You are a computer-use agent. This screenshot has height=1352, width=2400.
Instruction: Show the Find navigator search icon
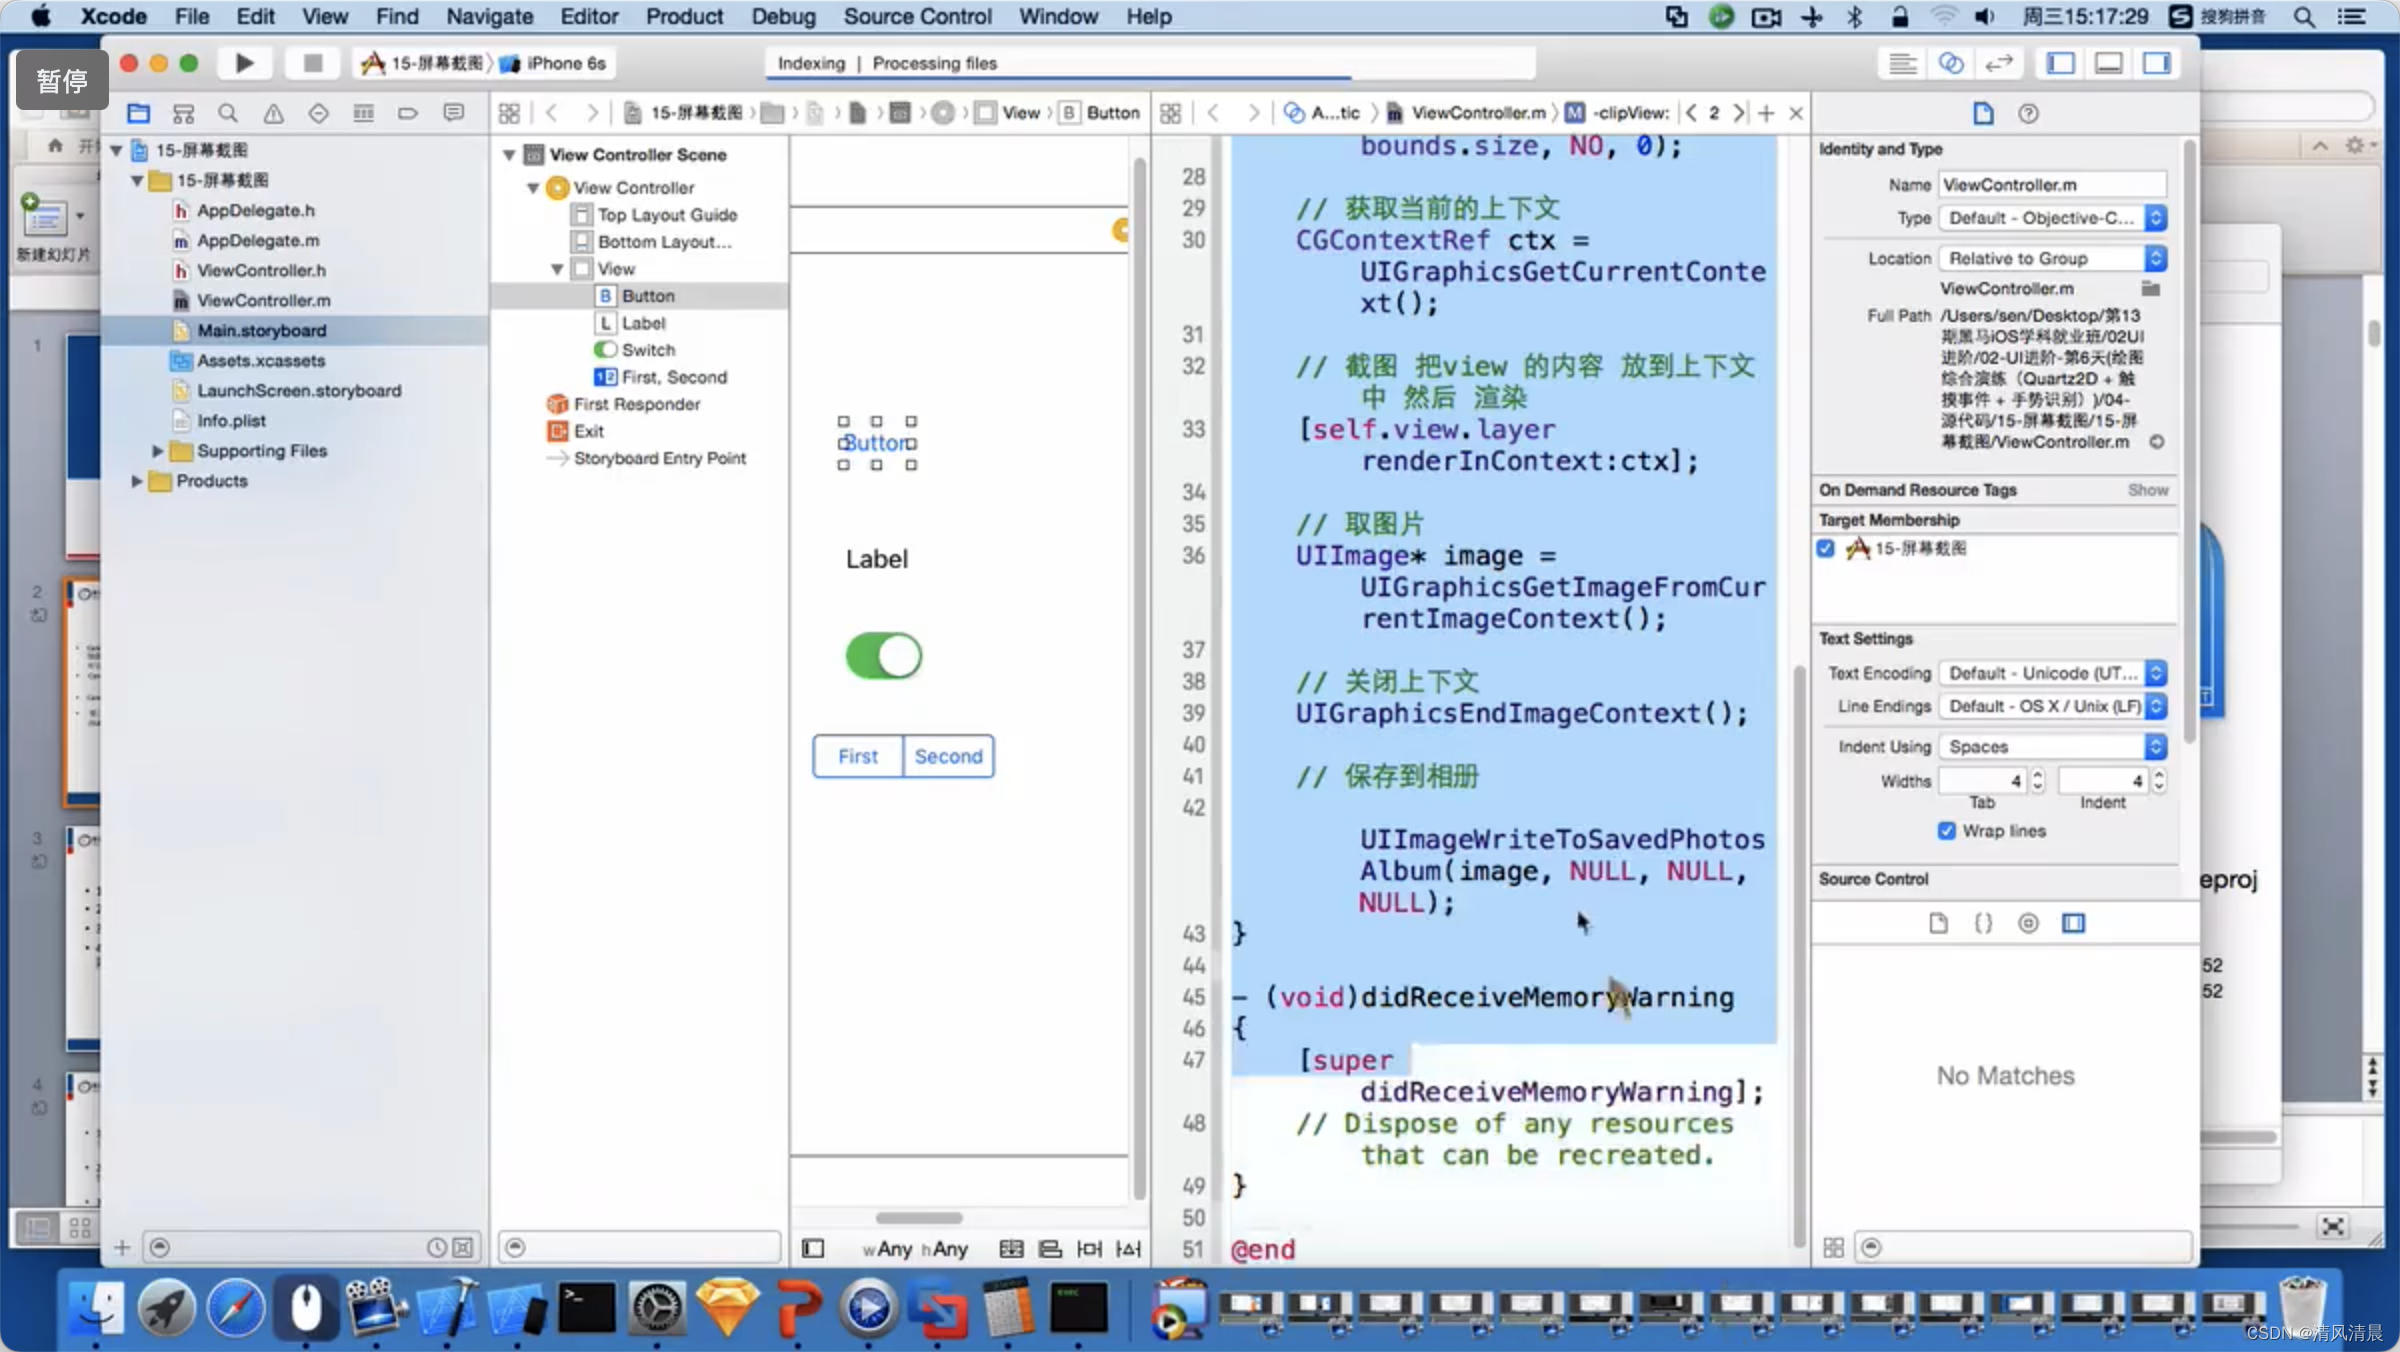pos(228,113)
